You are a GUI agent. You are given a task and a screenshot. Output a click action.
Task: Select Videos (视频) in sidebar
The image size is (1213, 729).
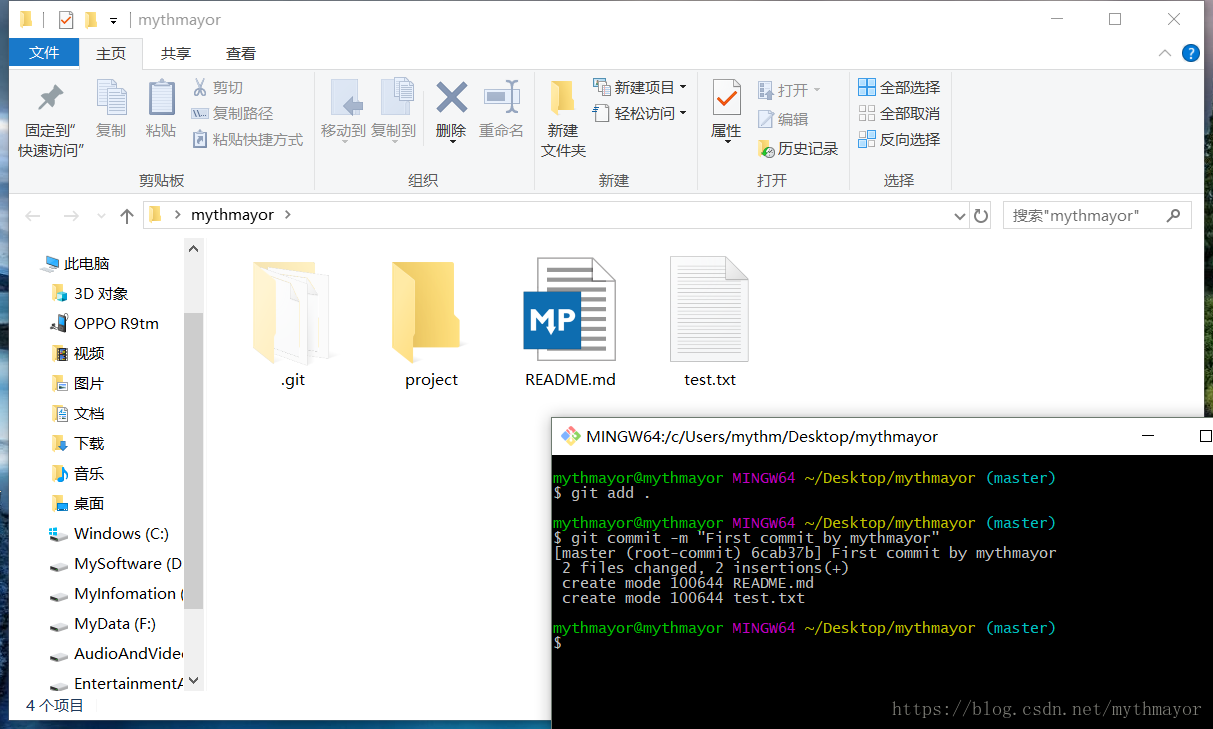[78, 354]
